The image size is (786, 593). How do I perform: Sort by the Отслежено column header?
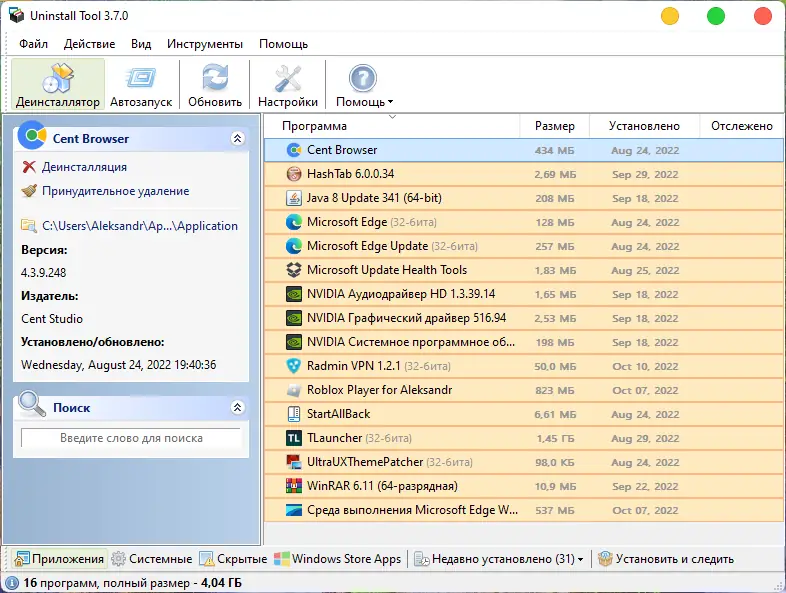[x=741, y=126]
